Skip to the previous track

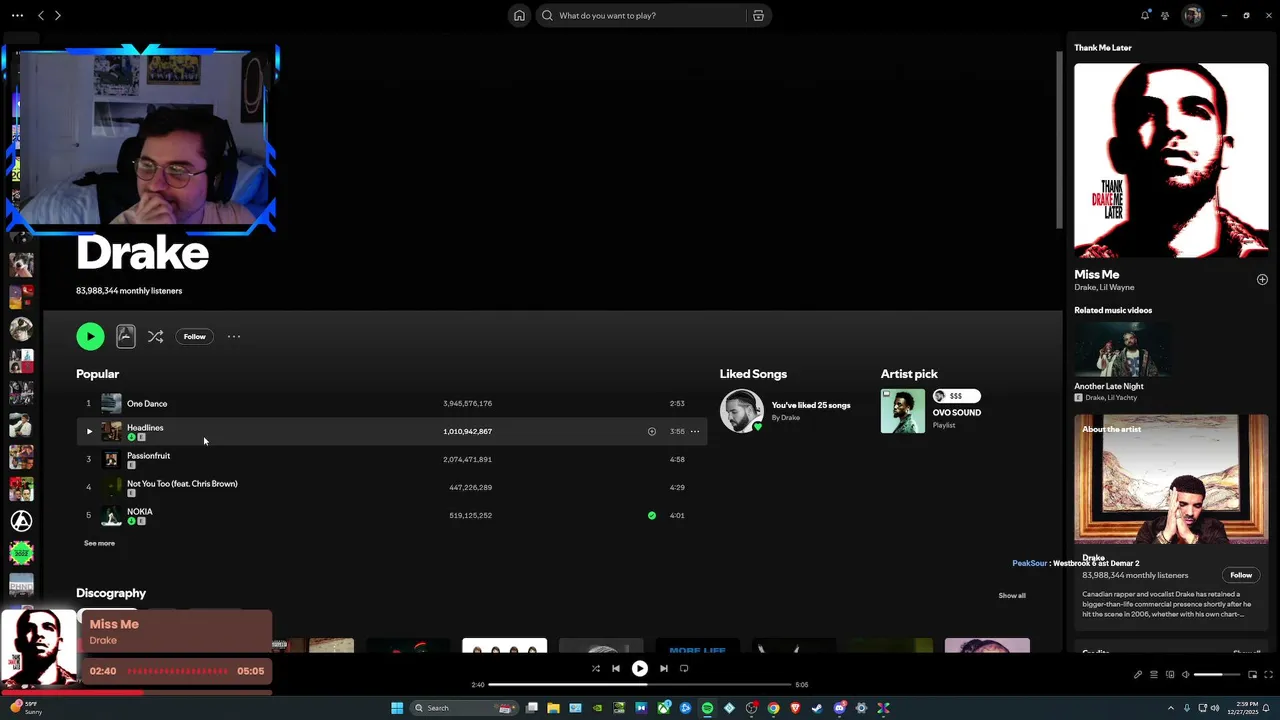616,668
